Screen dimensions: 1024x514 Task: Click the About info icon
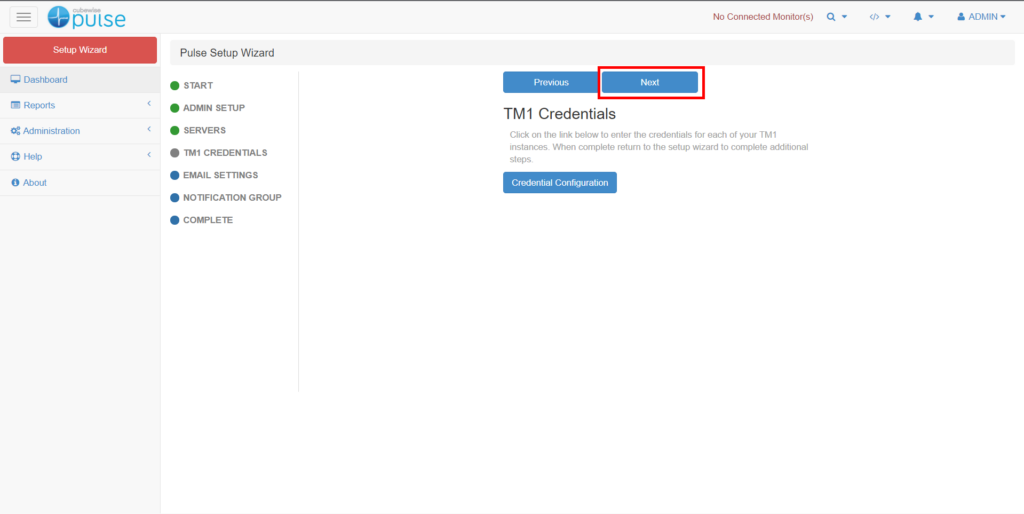point(16,183)
